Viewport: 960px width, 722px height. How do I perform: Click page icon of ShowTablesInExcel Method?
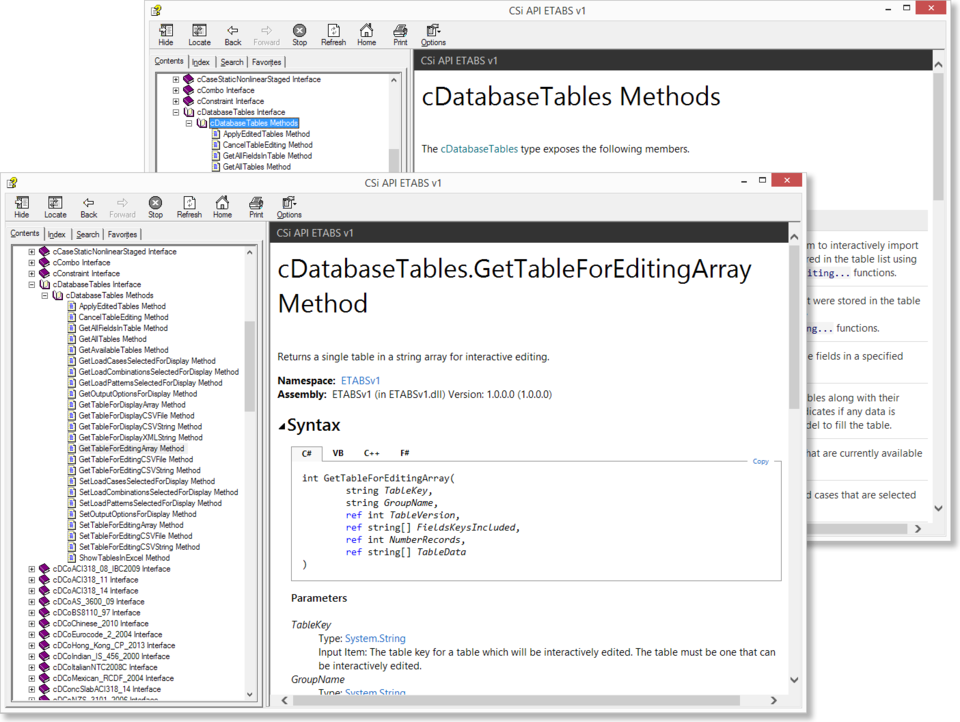pos(72,558)
